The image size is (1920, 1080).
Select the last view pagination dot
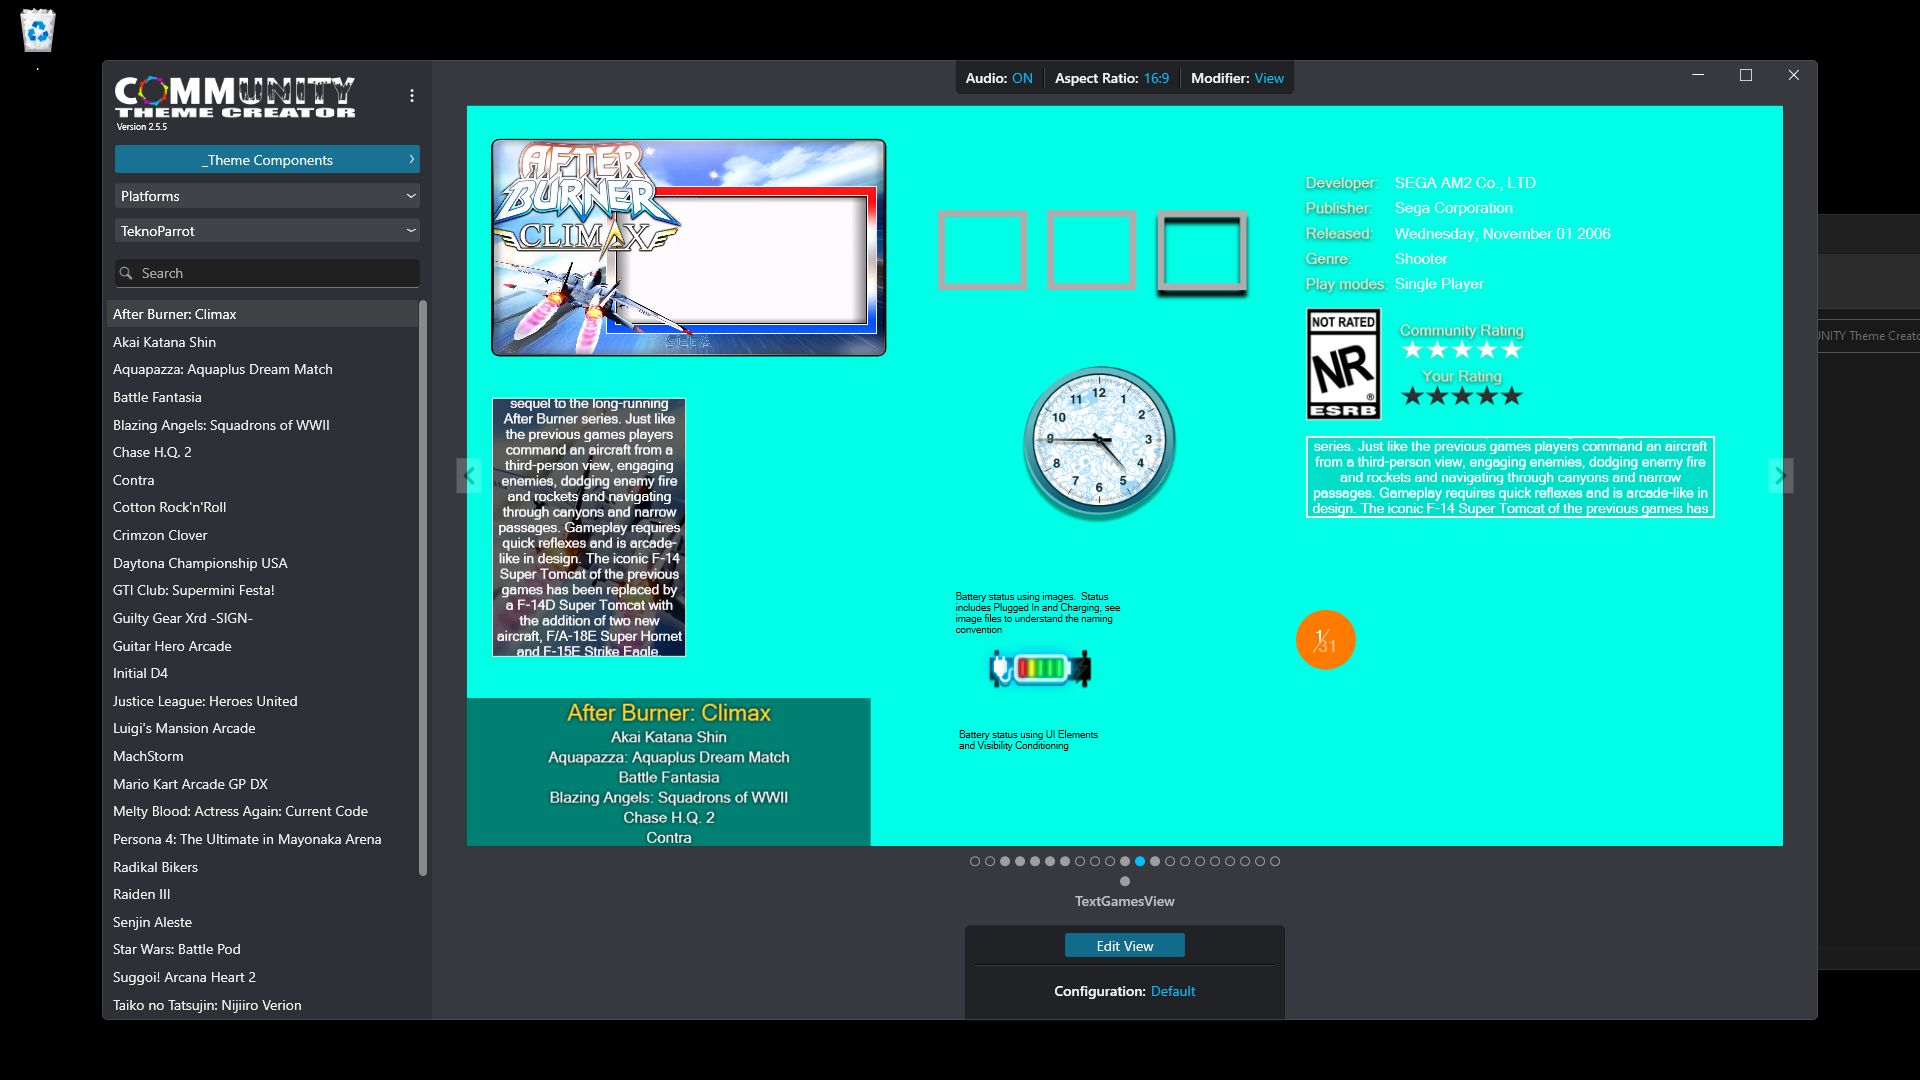point(1275,861)
